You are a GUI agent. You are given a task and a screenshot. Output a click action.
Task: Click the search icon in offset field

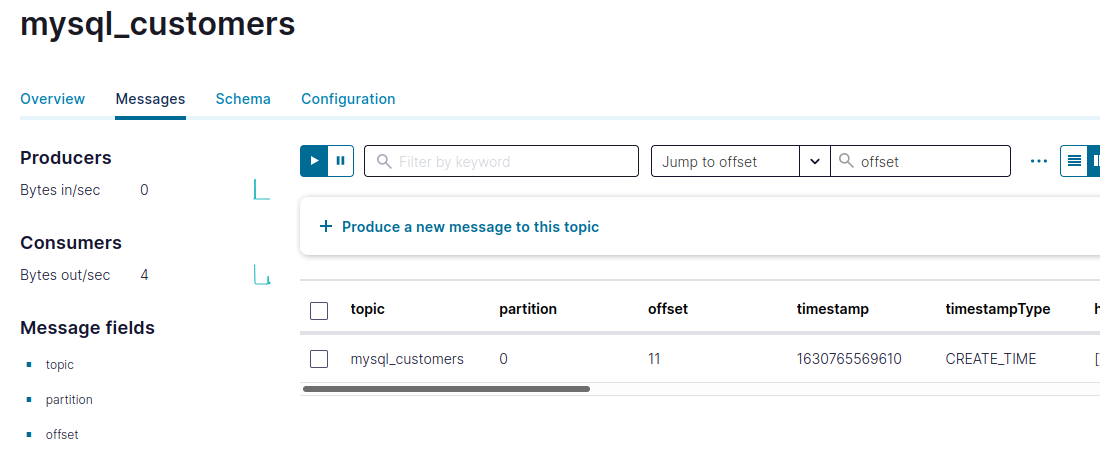pyautogui.click(x=846, y=161)
